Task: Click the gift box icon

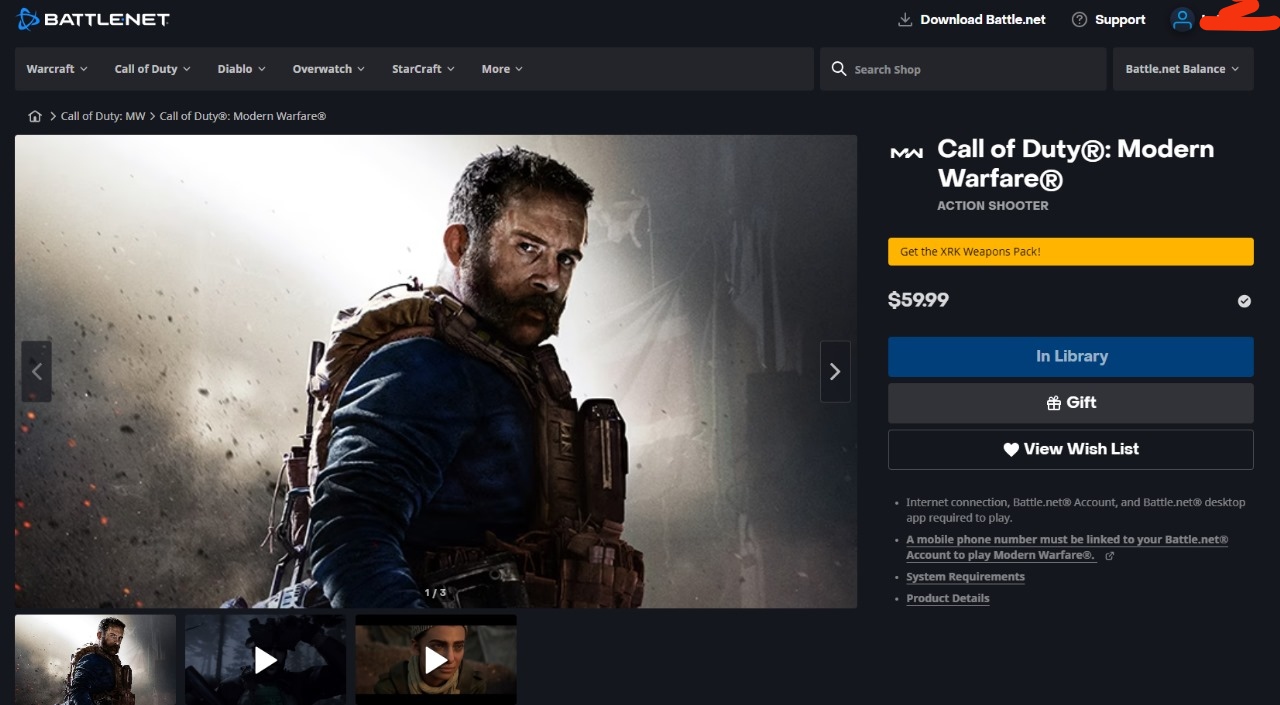Action: (1053, 403)
